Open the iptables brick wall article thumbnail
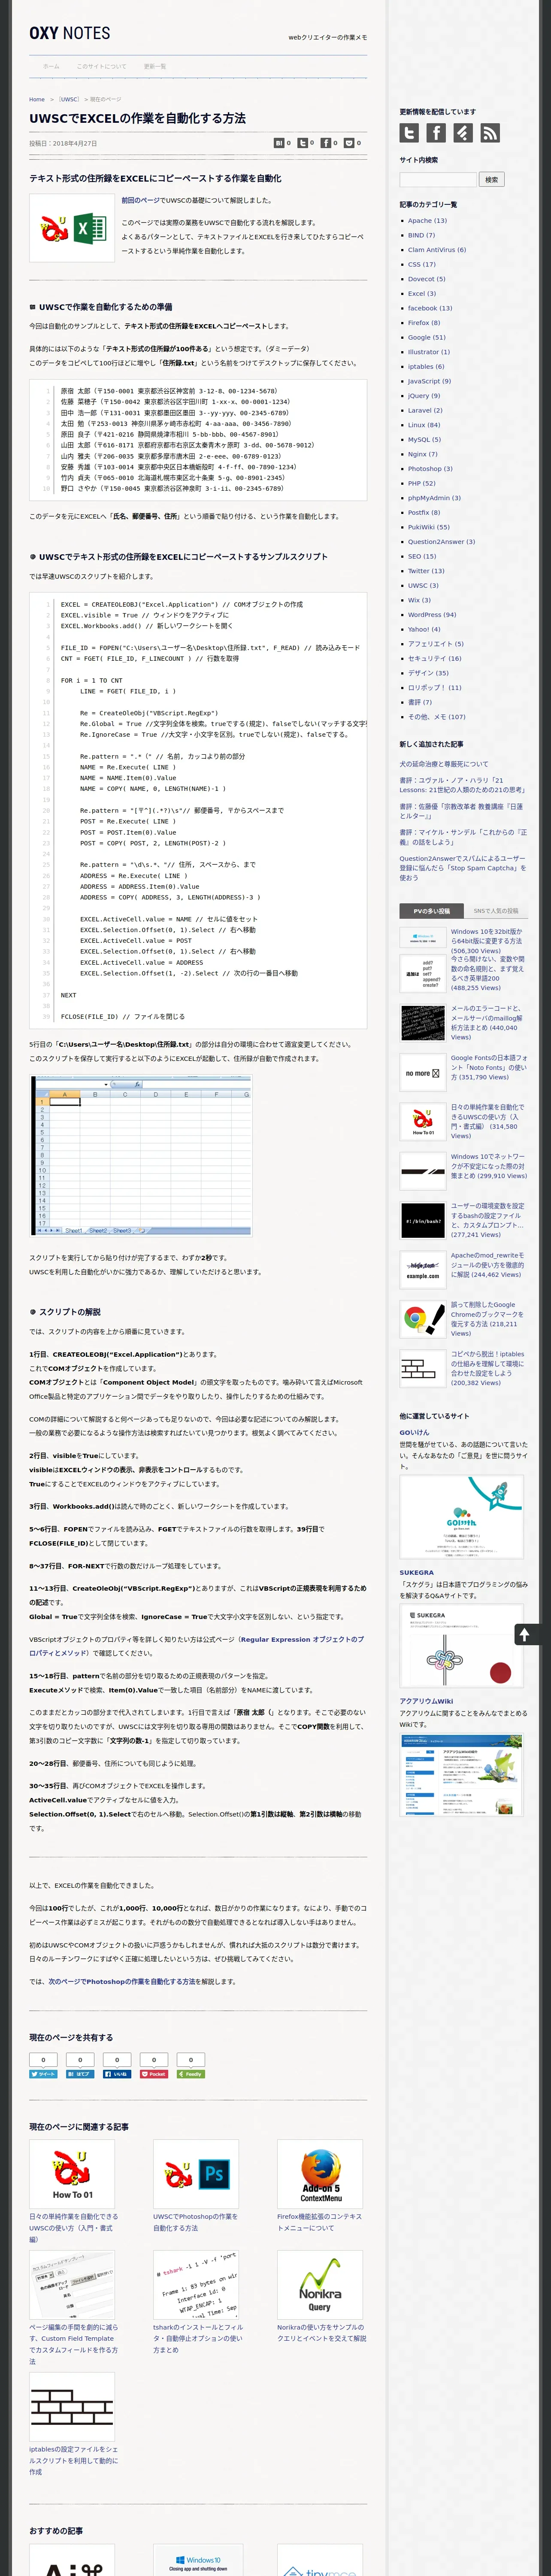The image size is (551, 2576). (x=72, y=2406)
